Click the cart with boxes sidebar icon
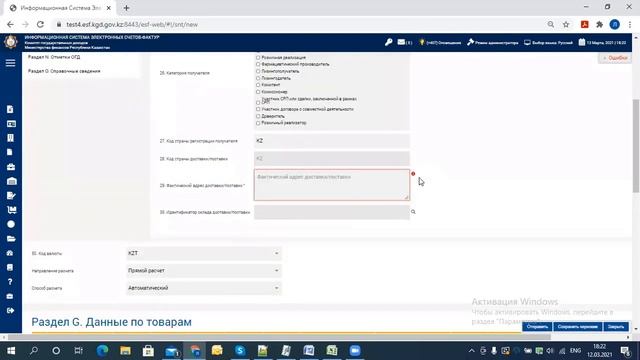This screenshot has width=640, height=360. click(11, 210)
